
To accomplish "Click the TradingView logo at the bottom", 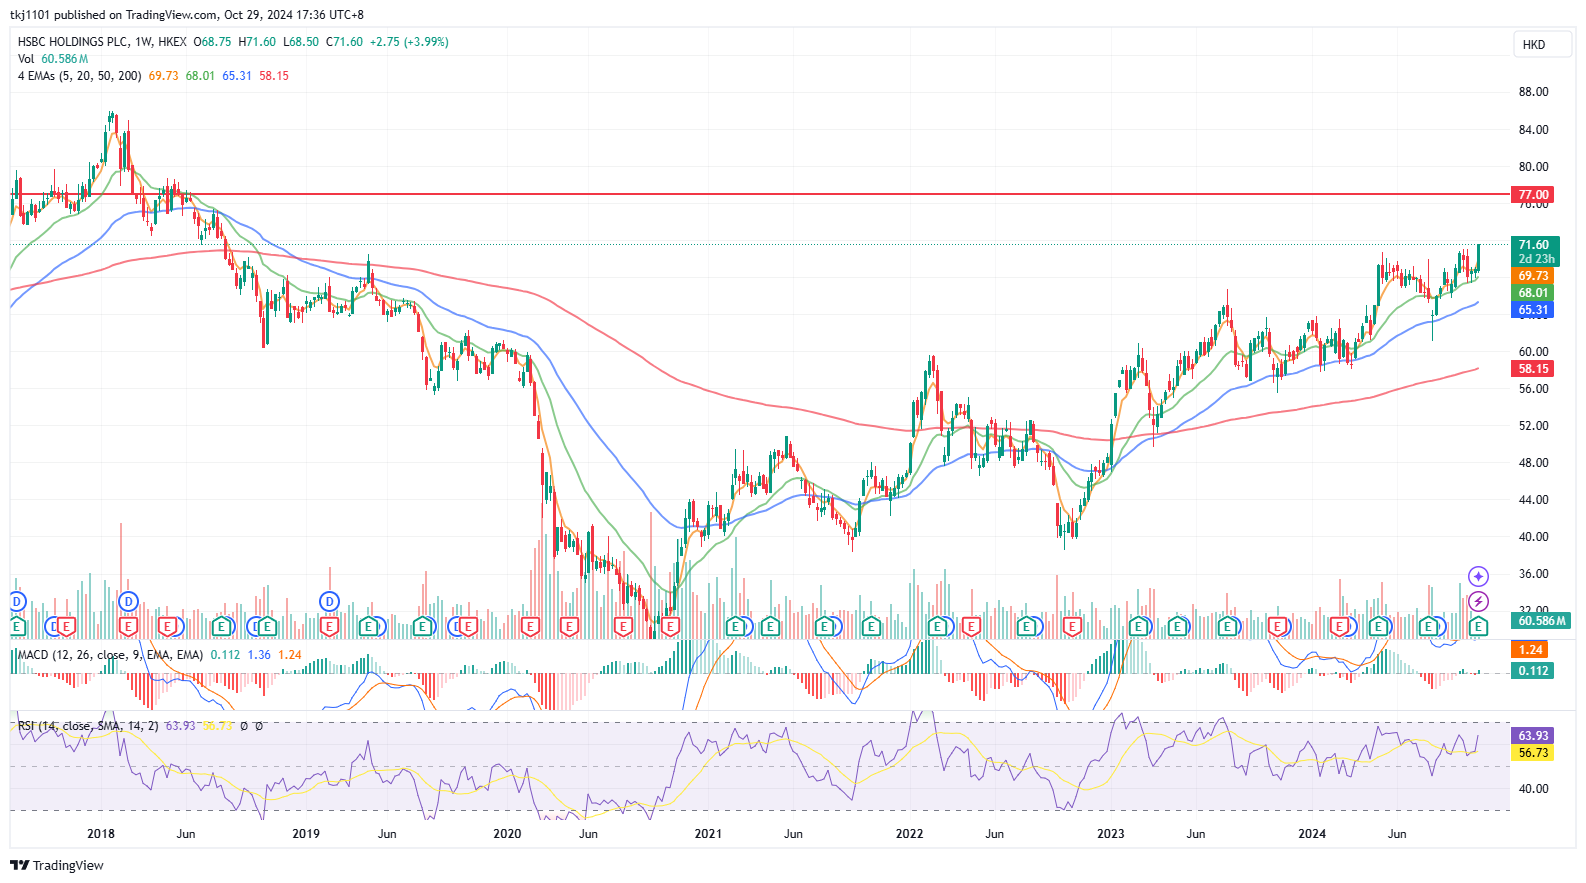I will (57, 865).
